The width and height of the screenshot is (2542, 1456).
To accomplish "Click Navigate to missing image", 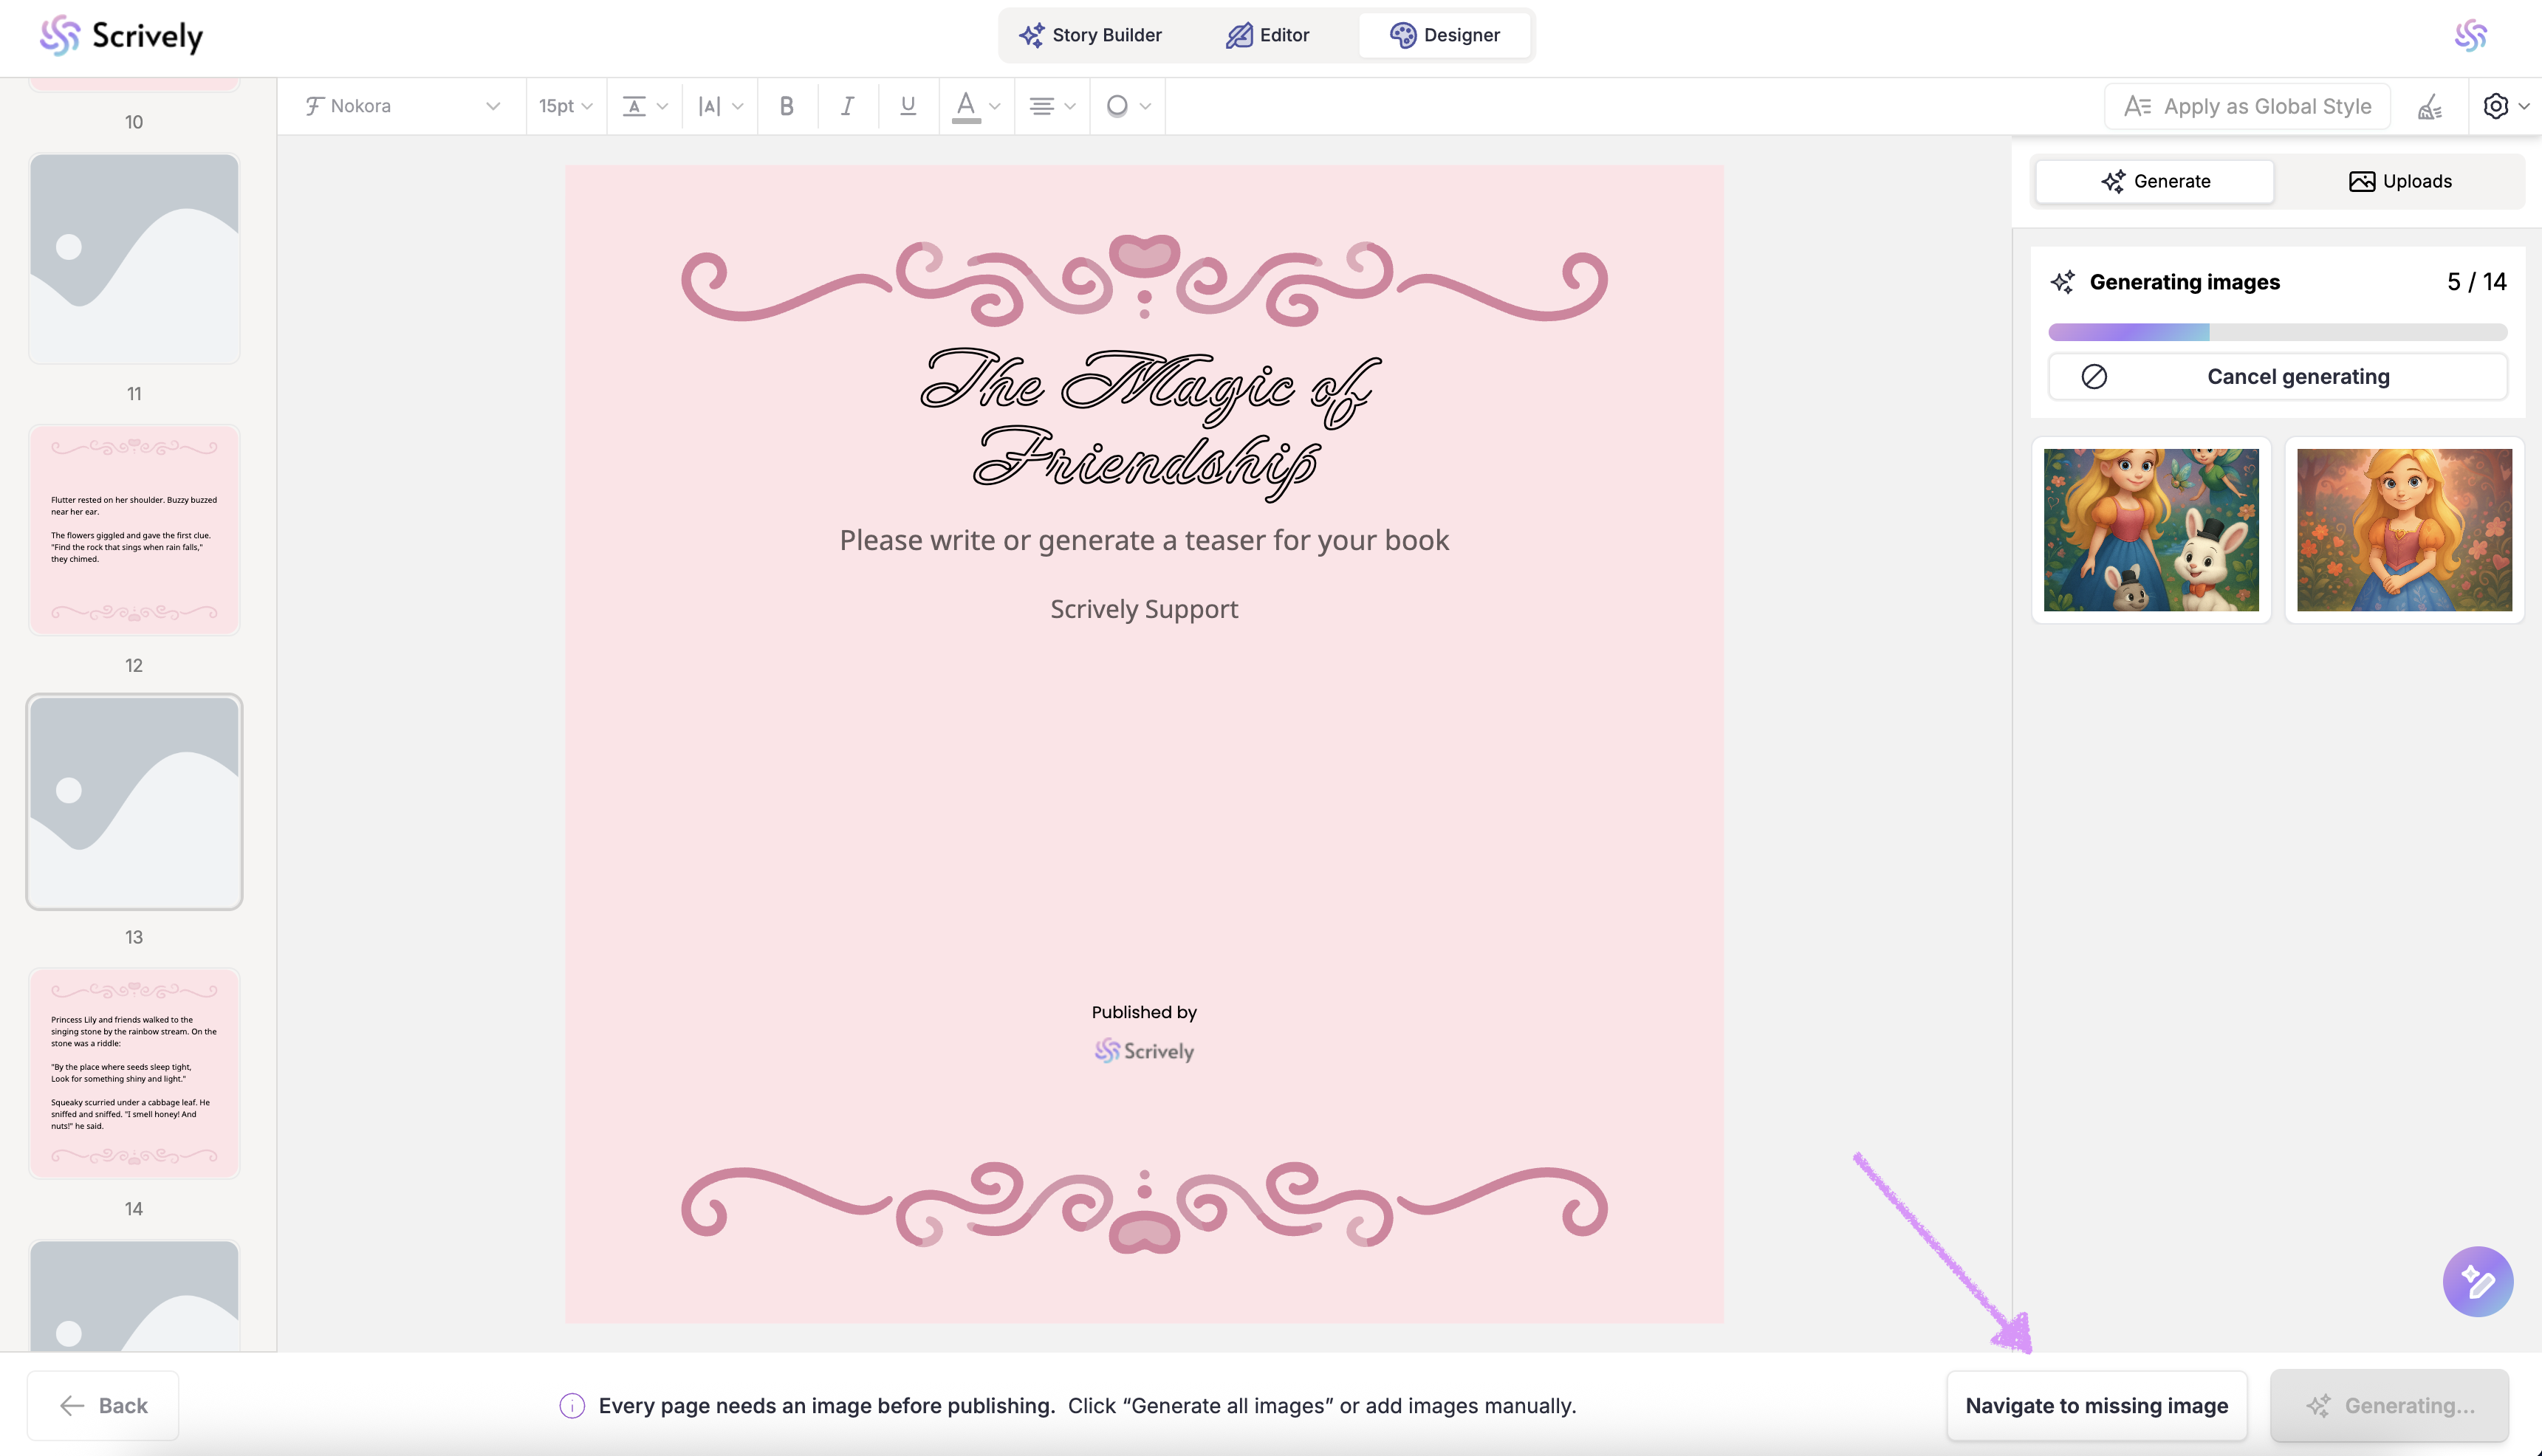I will (x=2096, y=1405).
